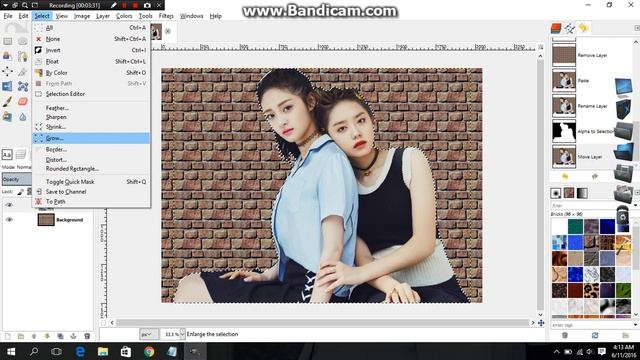Switch to the Patterns tab
Image resolution: width=640 pixels, height=360 pixels.
point(569,193)
